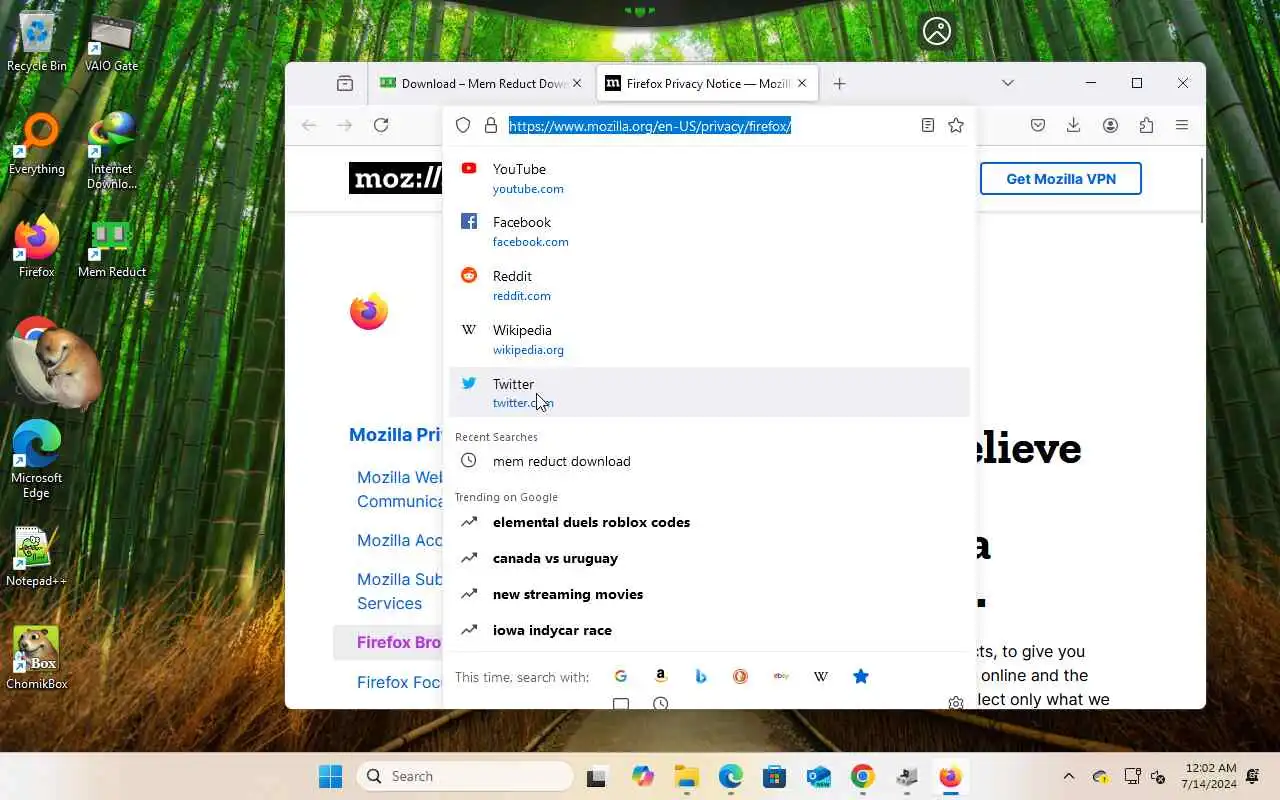
Task: Select 'canada vs uruguay' trending search
Action: [709, 558]
